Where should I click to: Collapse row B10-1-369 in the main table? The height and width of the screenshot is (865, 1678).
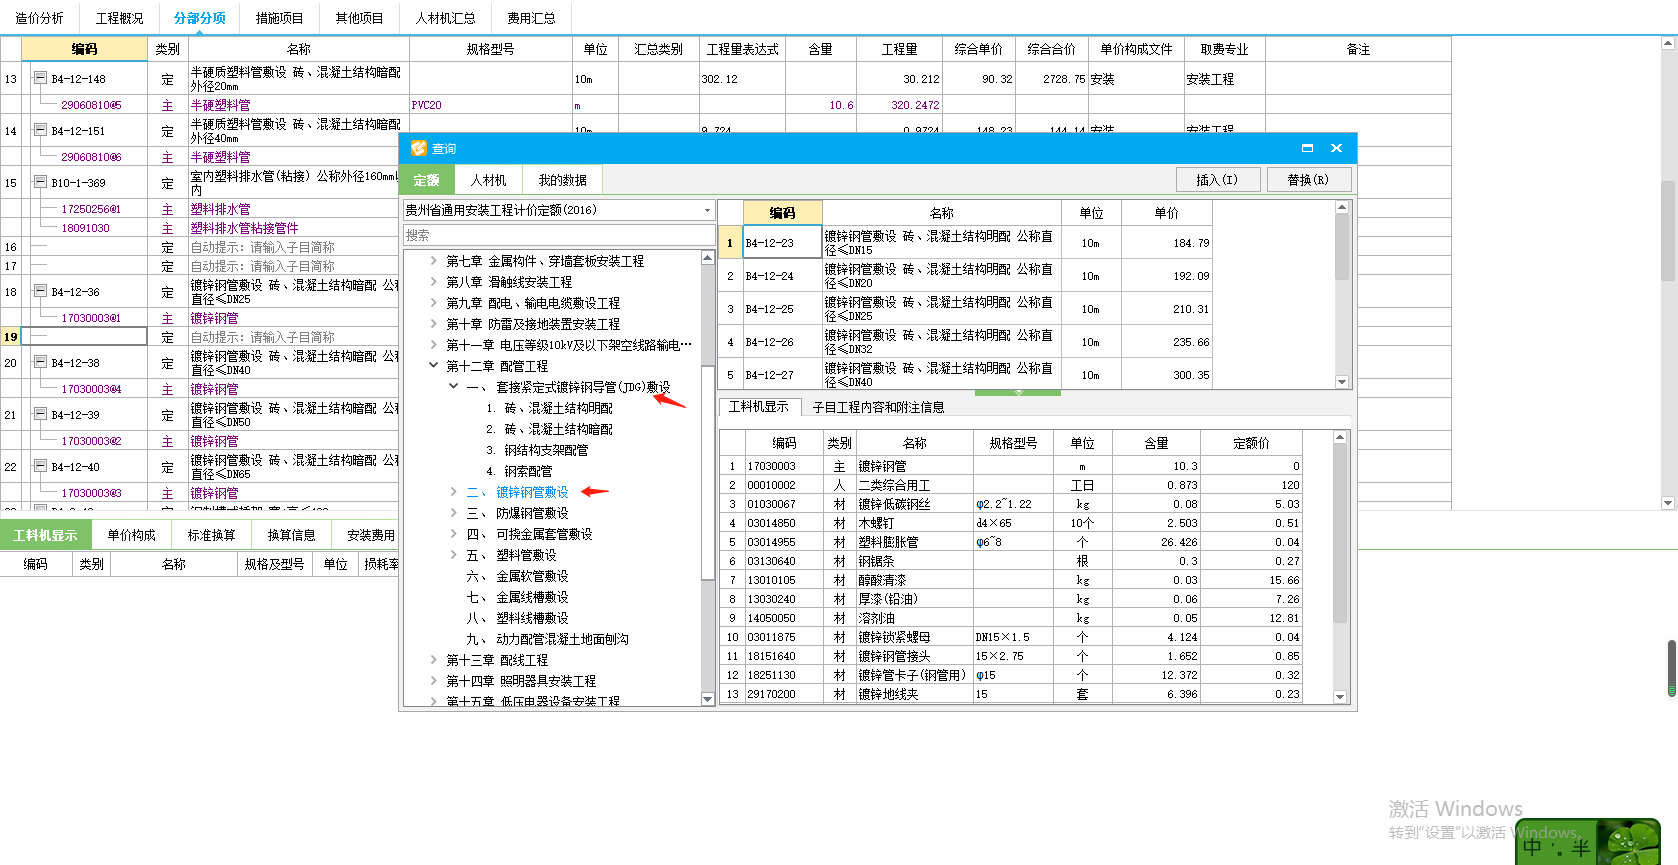pos(40,182)
